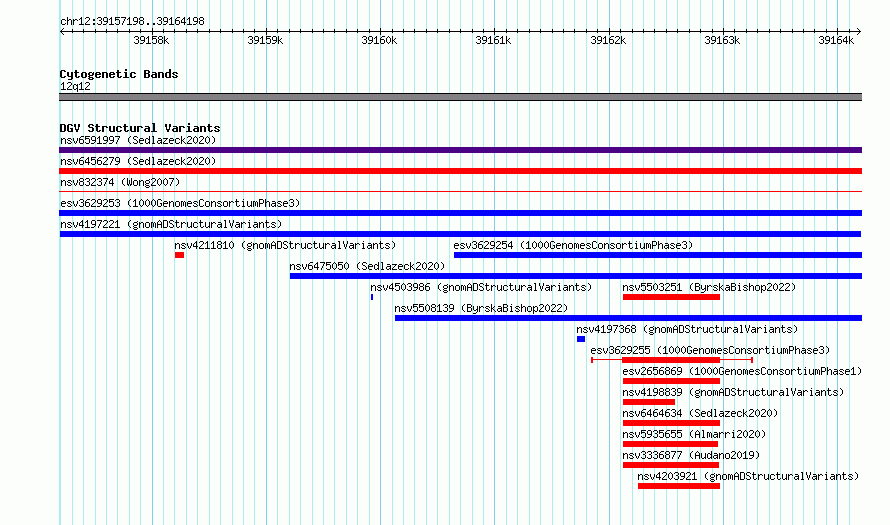Screen dimensions: 890x525
Task: Click the blue nsv4197221 variant bar
Action: coord(460,234)
